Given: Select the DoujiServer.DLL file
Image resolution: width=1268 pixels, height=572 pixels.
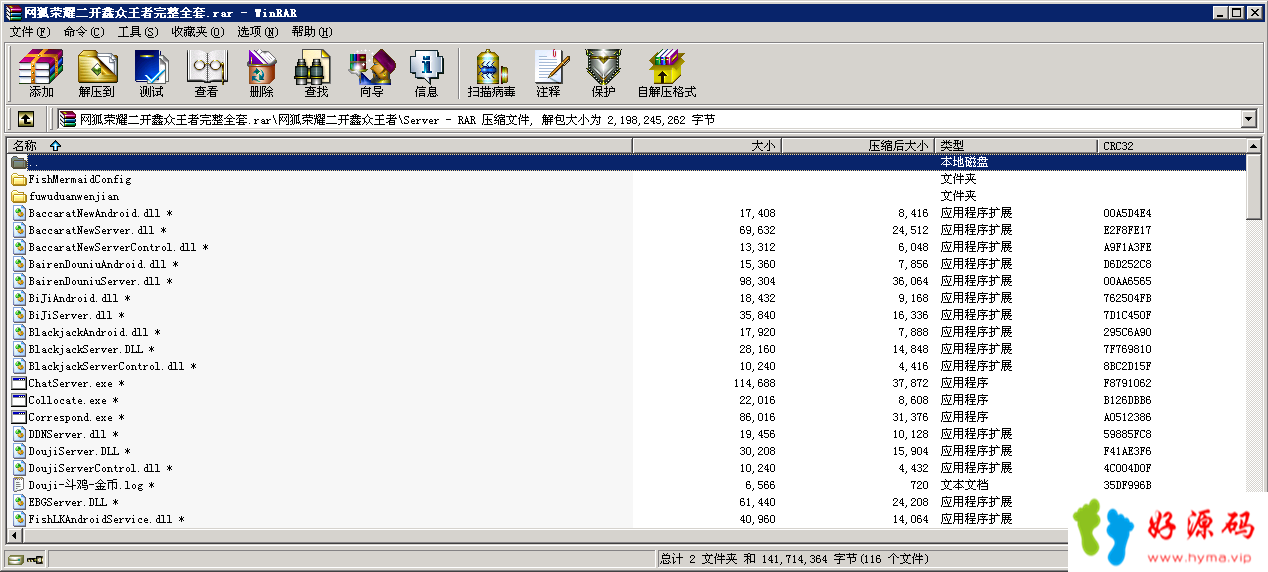Looking at the screenshot, I should pos(628,451).
